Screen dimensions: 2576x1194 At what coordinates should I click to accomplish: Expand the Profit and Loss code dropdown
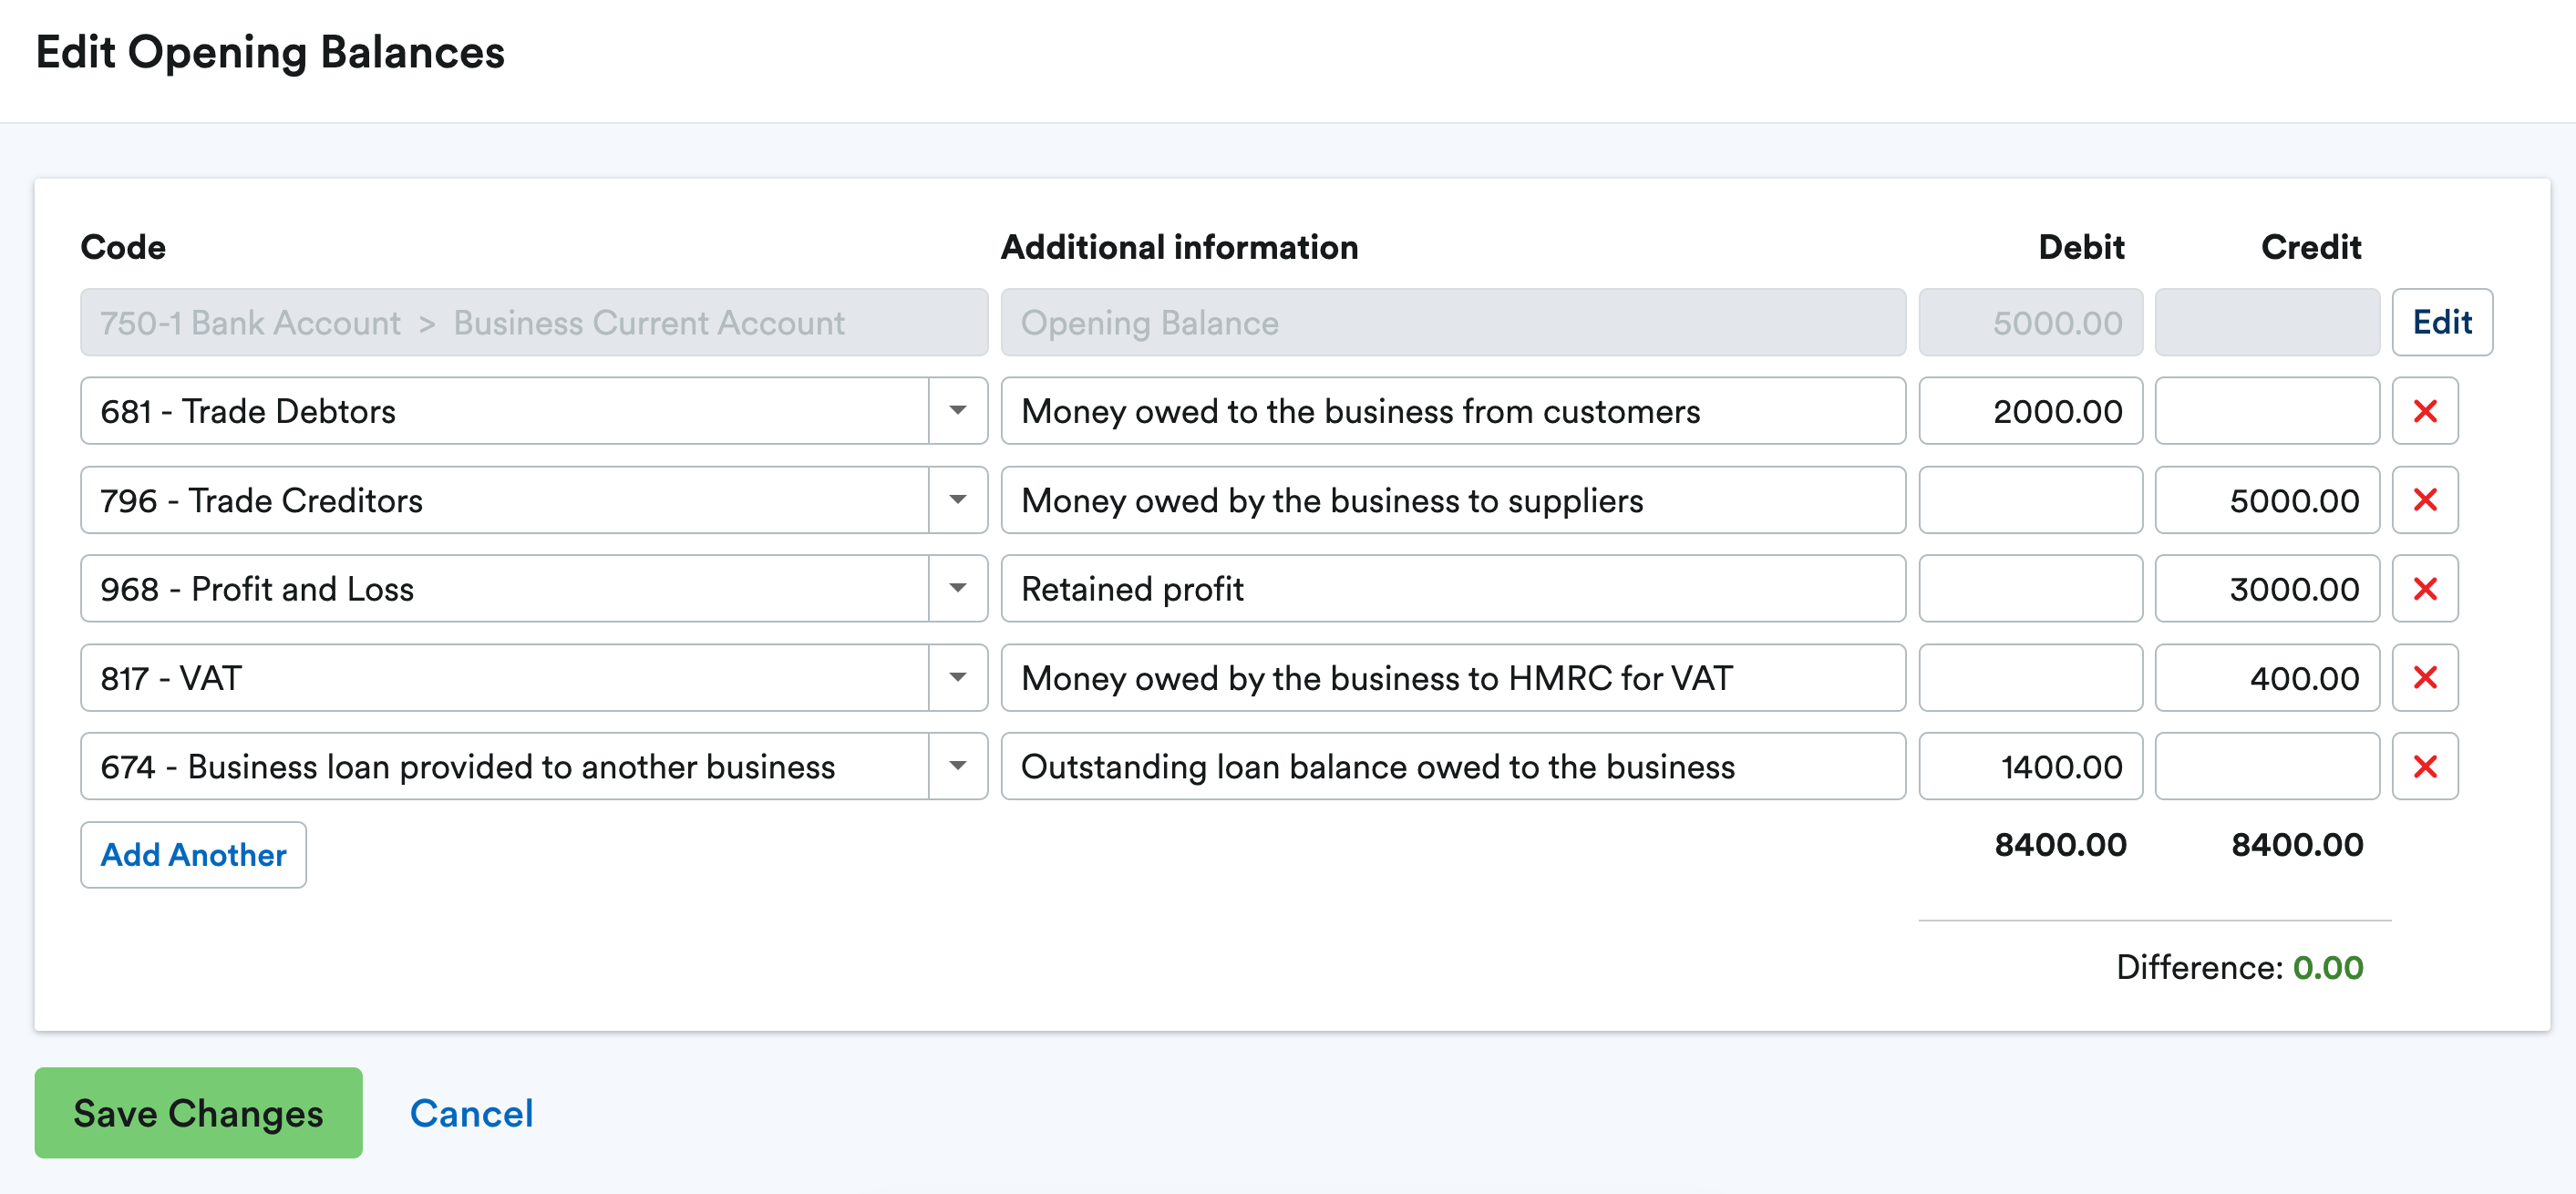click(958, 589)
